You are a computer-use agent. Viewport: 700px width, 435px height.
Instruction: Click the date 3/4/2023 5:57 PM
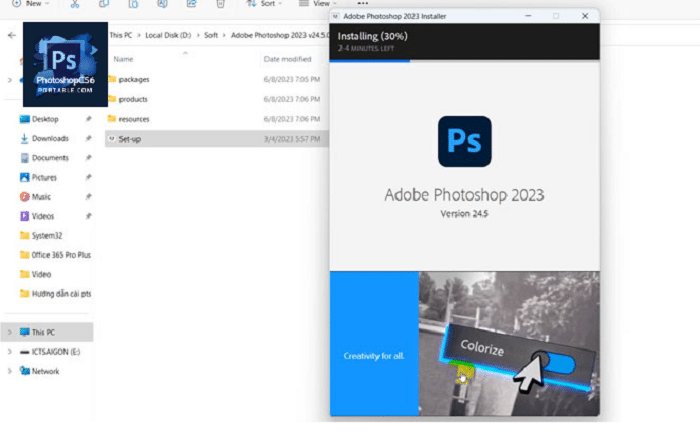pyautogui.click(x=292, y=139)
